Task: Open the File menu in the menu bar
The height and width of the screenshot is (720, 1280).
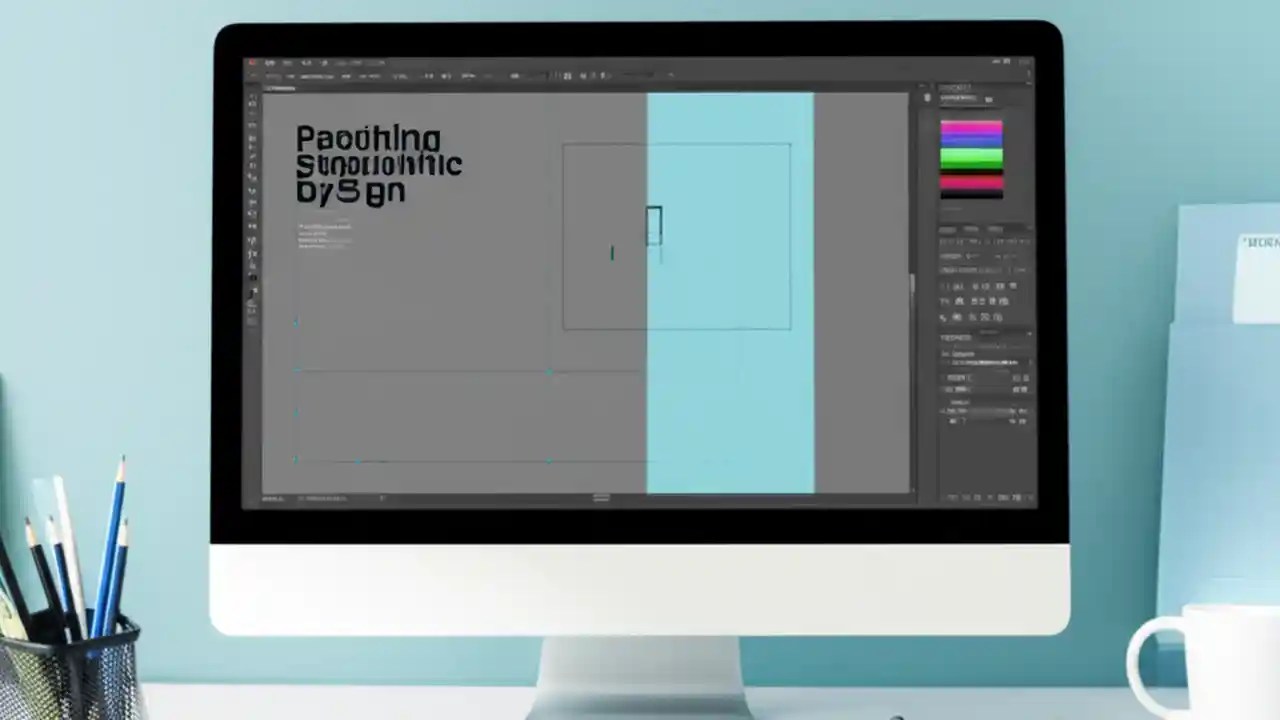Action: (x=270, y=62)
